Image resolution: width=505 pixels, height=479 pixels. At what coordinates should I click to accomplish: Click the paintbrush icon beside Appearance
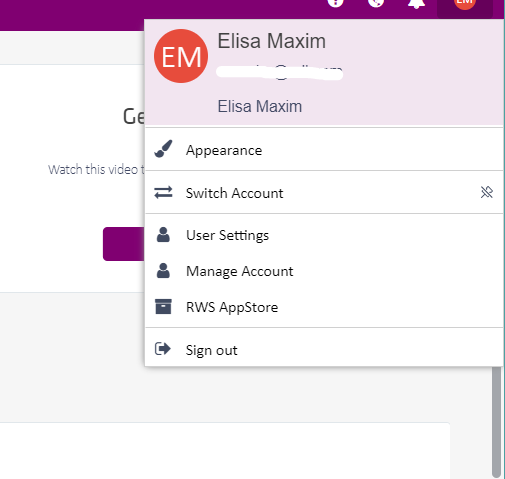point(163,149)
